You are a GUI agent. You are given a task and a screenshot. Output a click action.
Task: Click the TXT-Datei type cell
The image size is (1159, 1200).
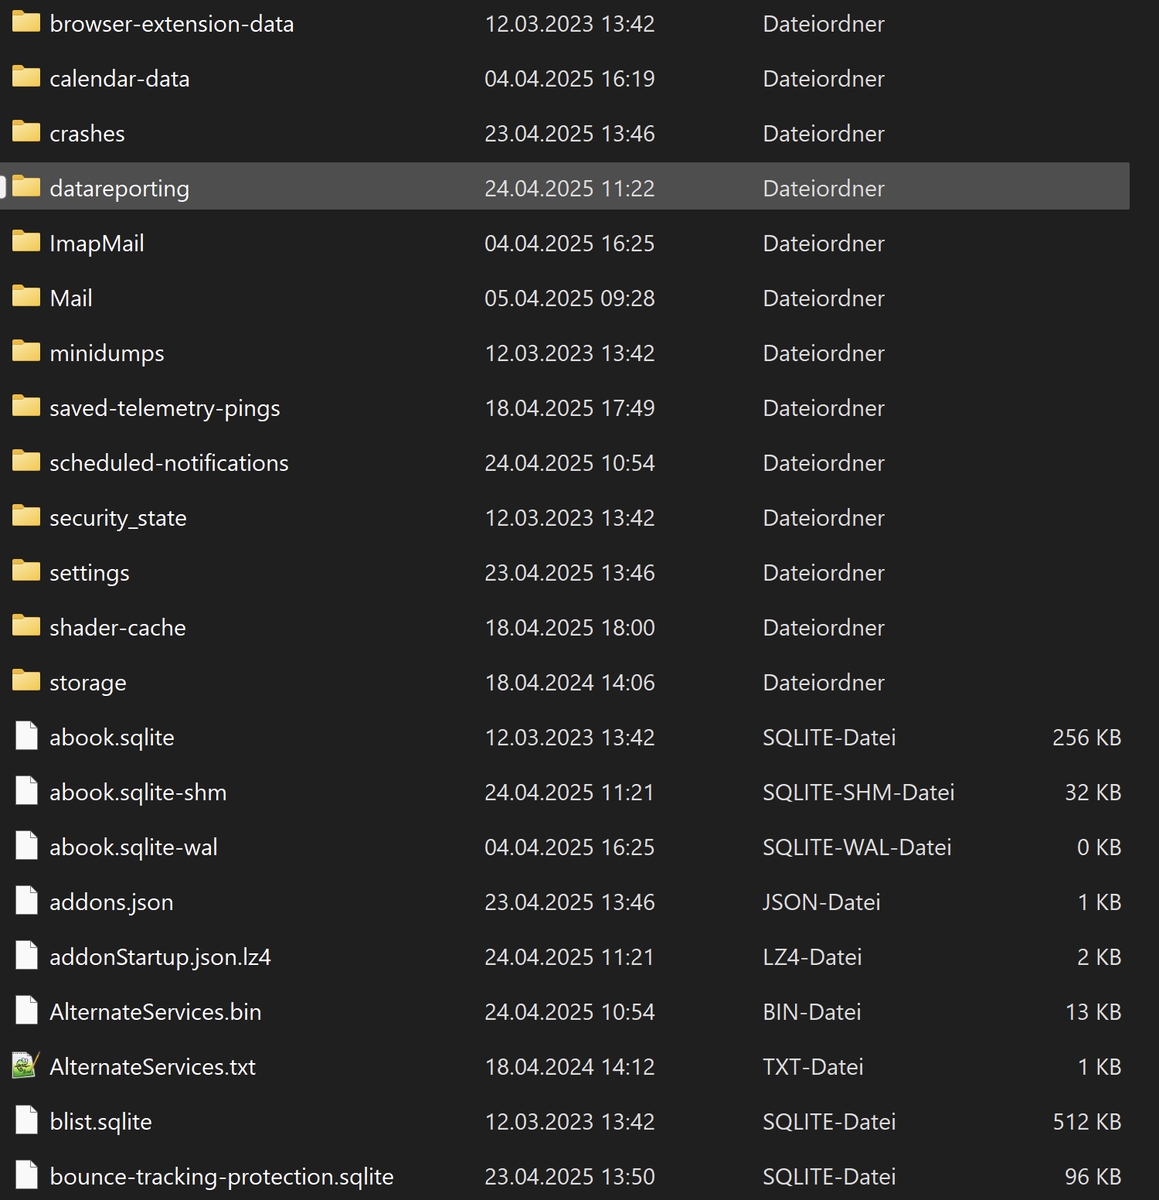[813, 1067]
